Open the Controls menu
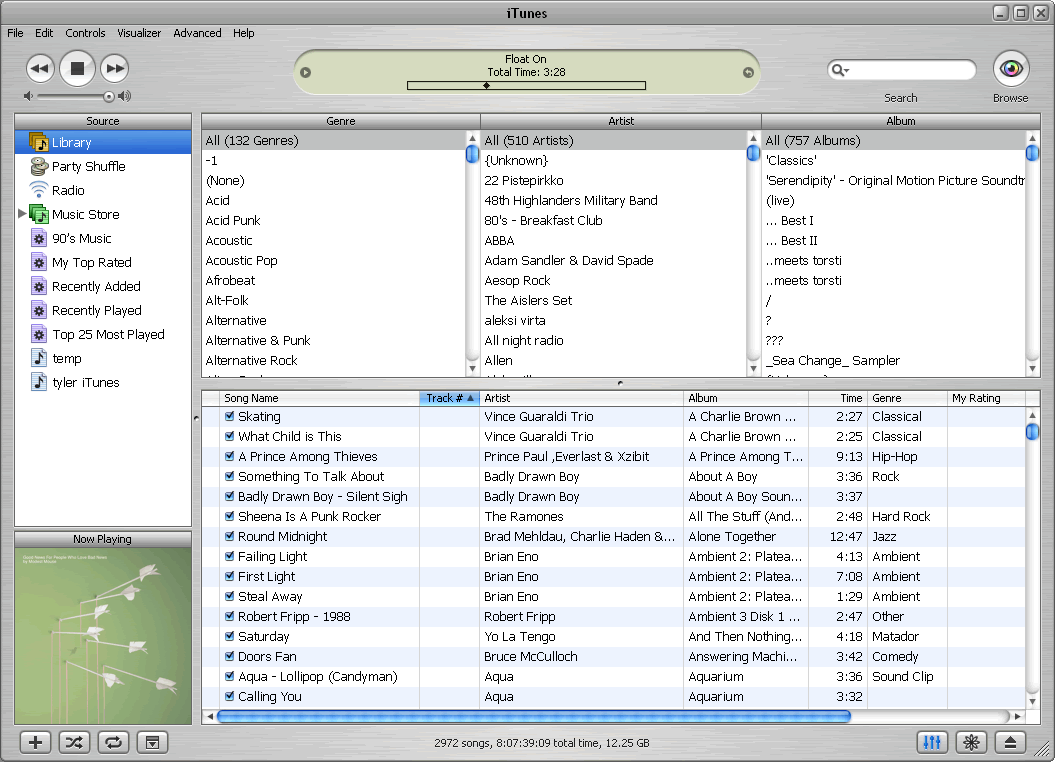 pyautogui.click(x=85, y=32)
